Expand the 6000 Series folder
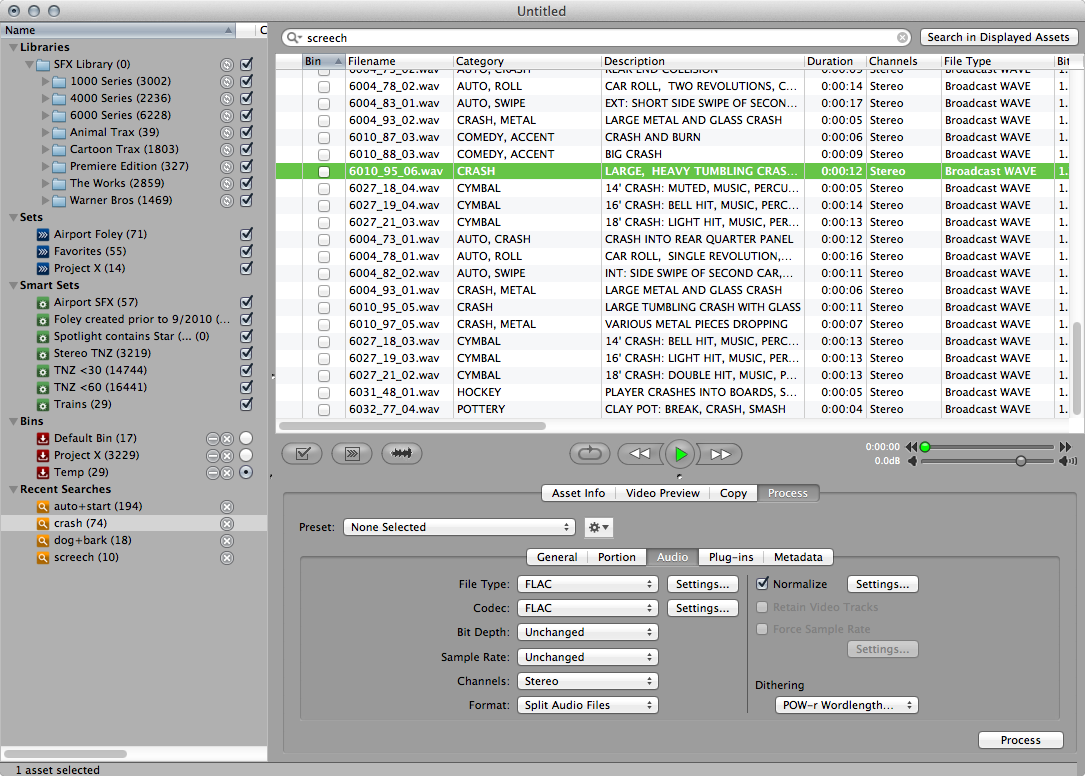 pyautogui.click(x=46, y=115)
